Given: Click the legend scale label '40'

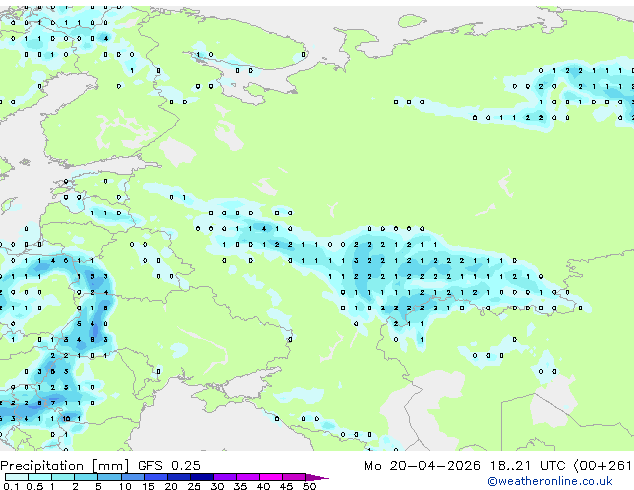Looking at the screenshot, I should pos(263,486).
